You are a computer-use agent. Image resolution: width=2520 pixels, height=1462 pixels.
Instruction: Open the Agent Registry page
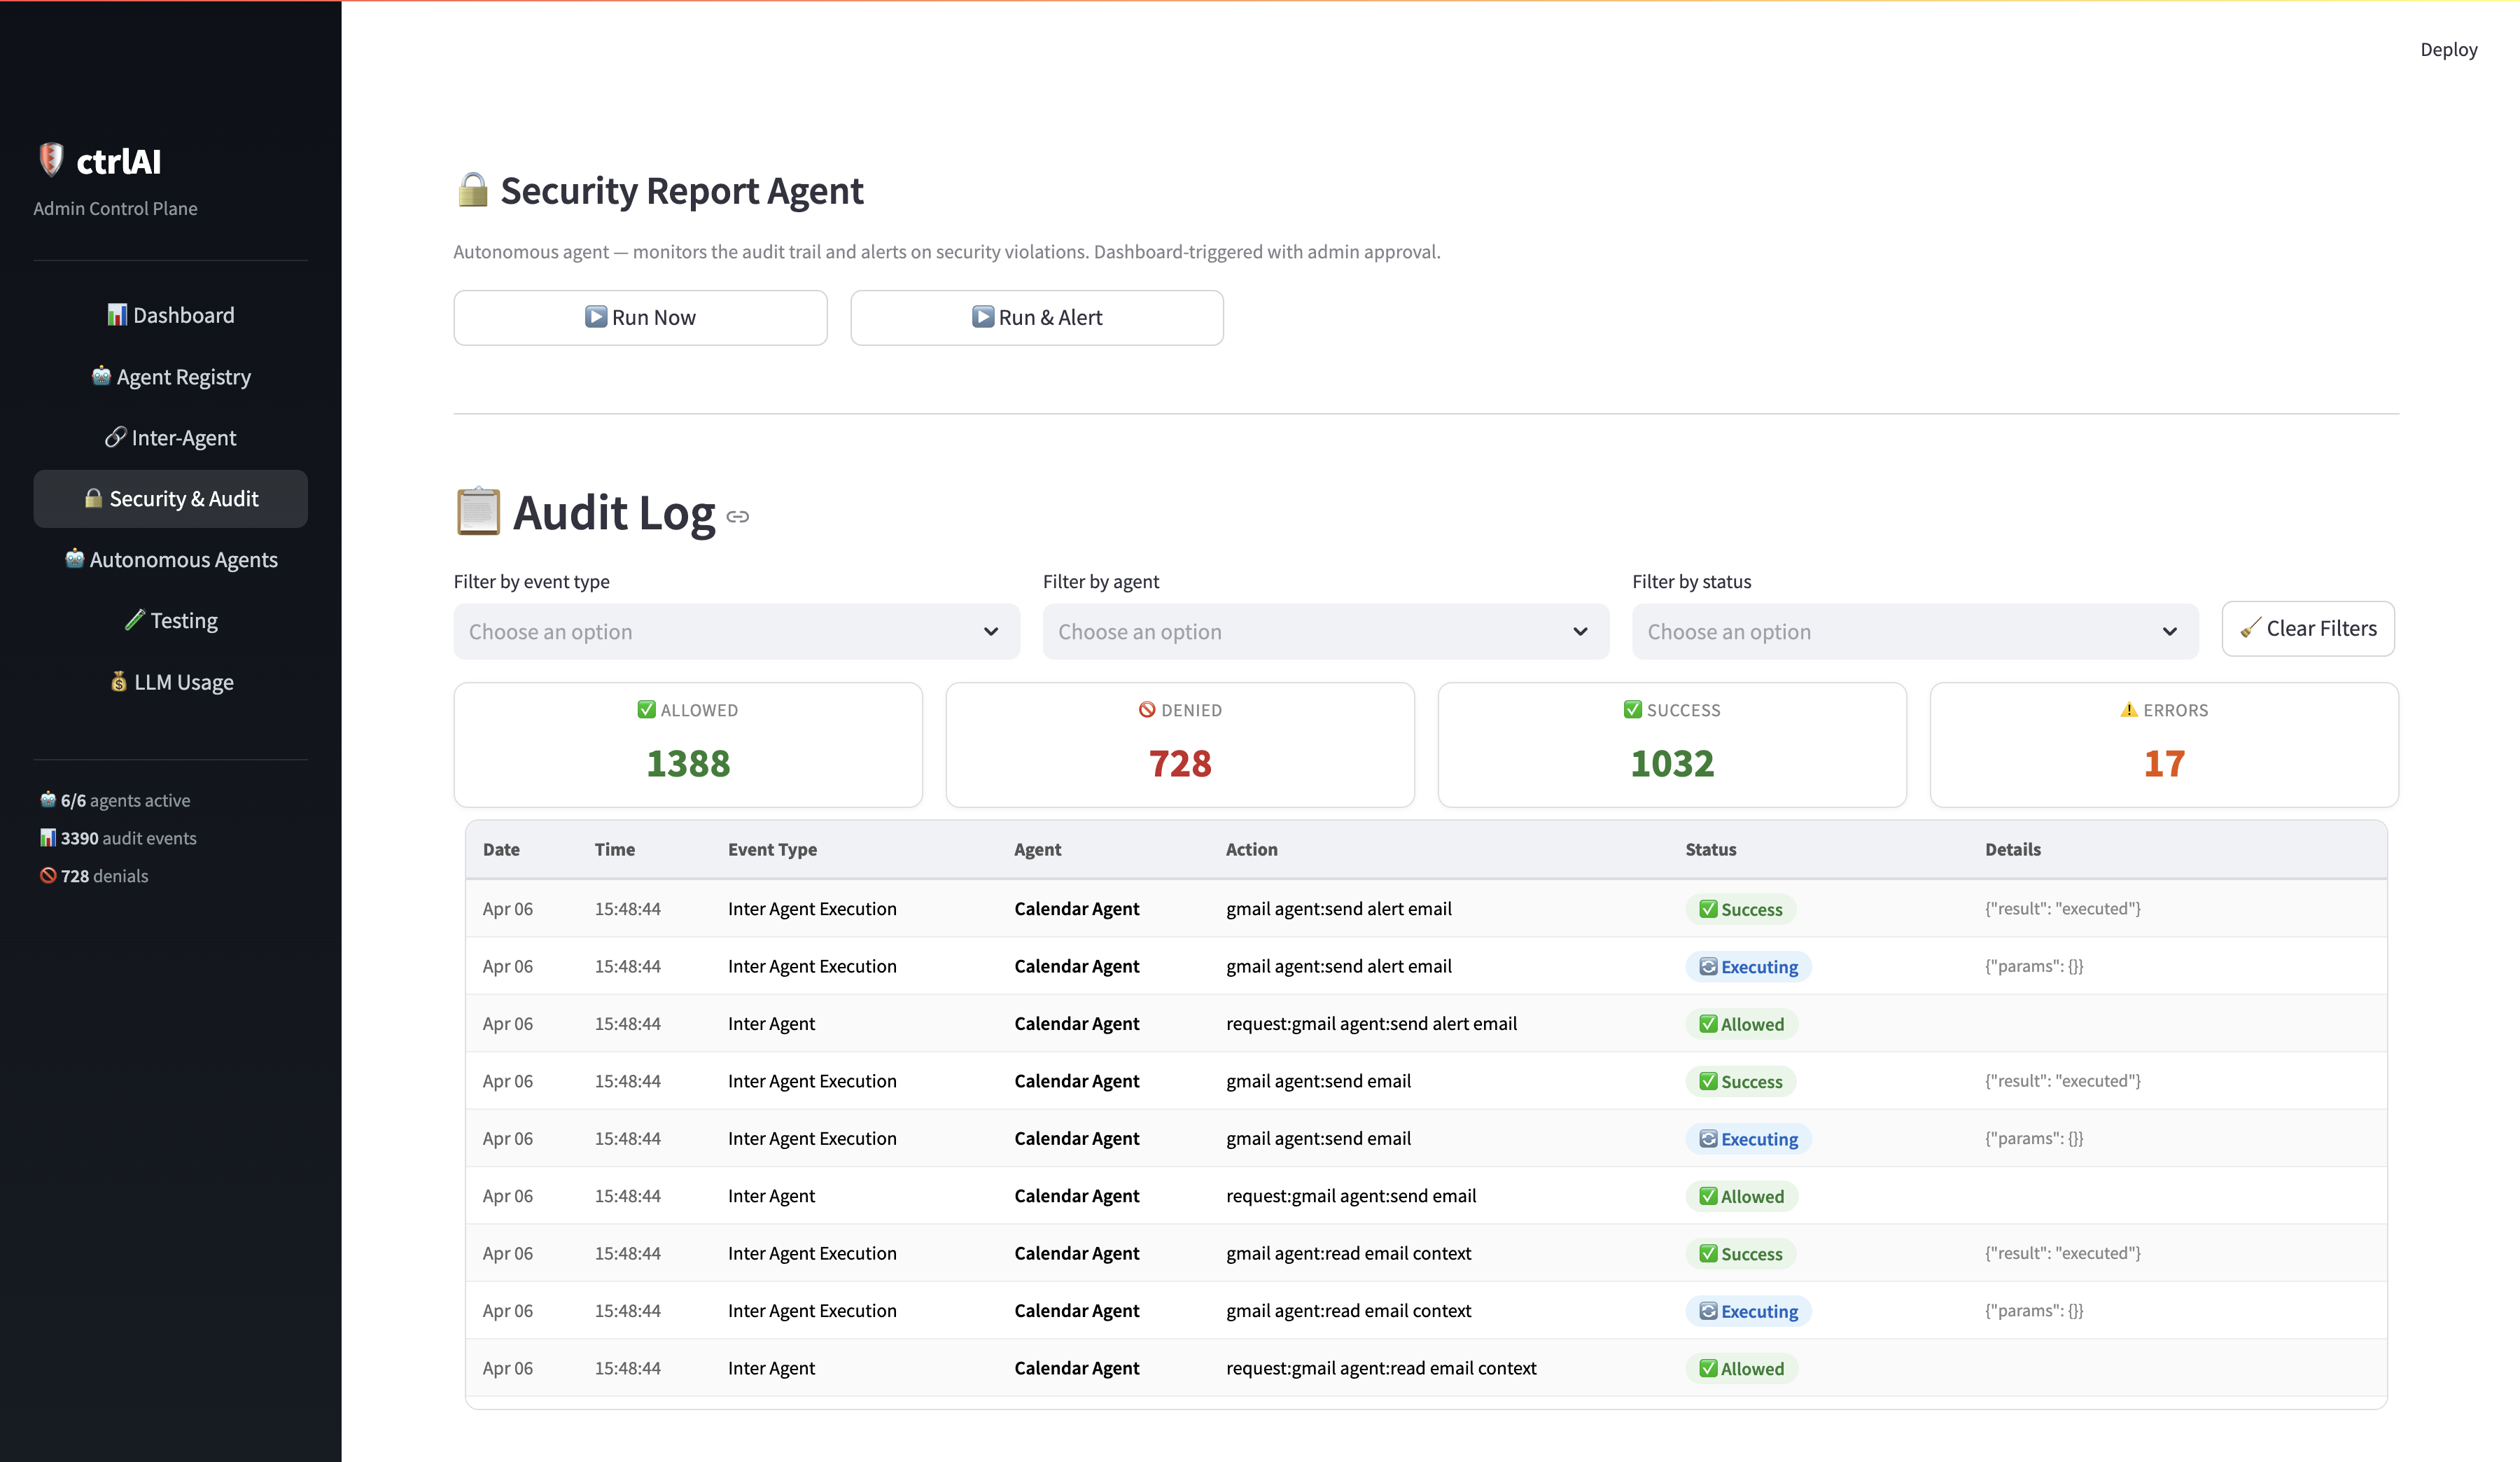[x=171, y=377]
